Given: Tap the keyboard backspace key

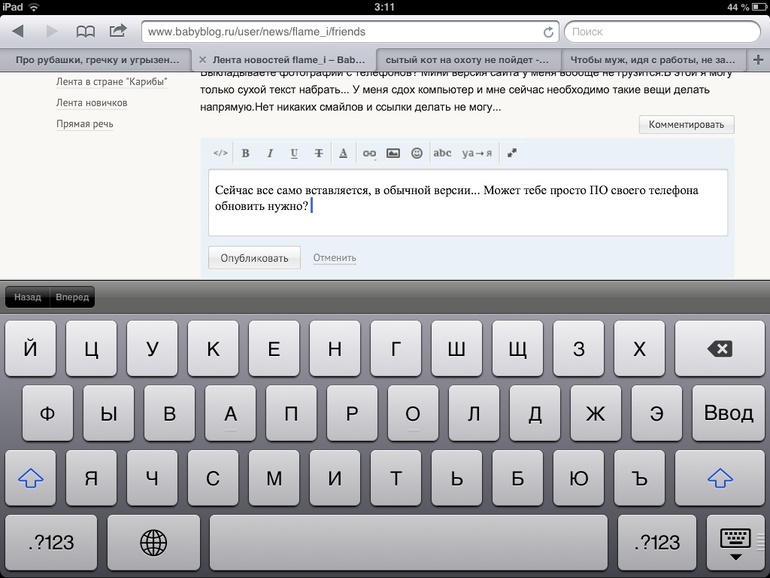Looking at the screenshot, I should [719, 349].
